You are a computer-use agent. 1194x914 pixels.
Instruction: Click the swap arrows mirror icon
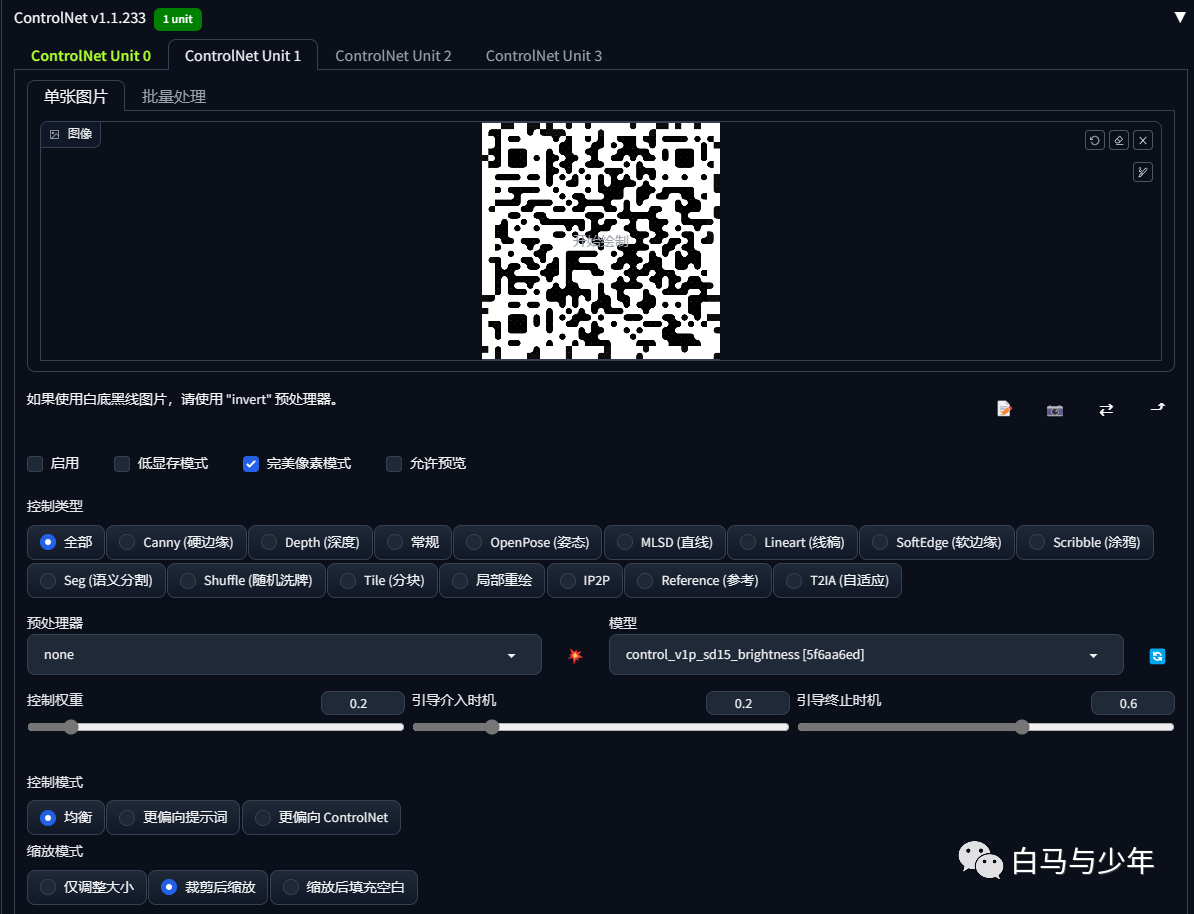click(x=1106, y=410)
